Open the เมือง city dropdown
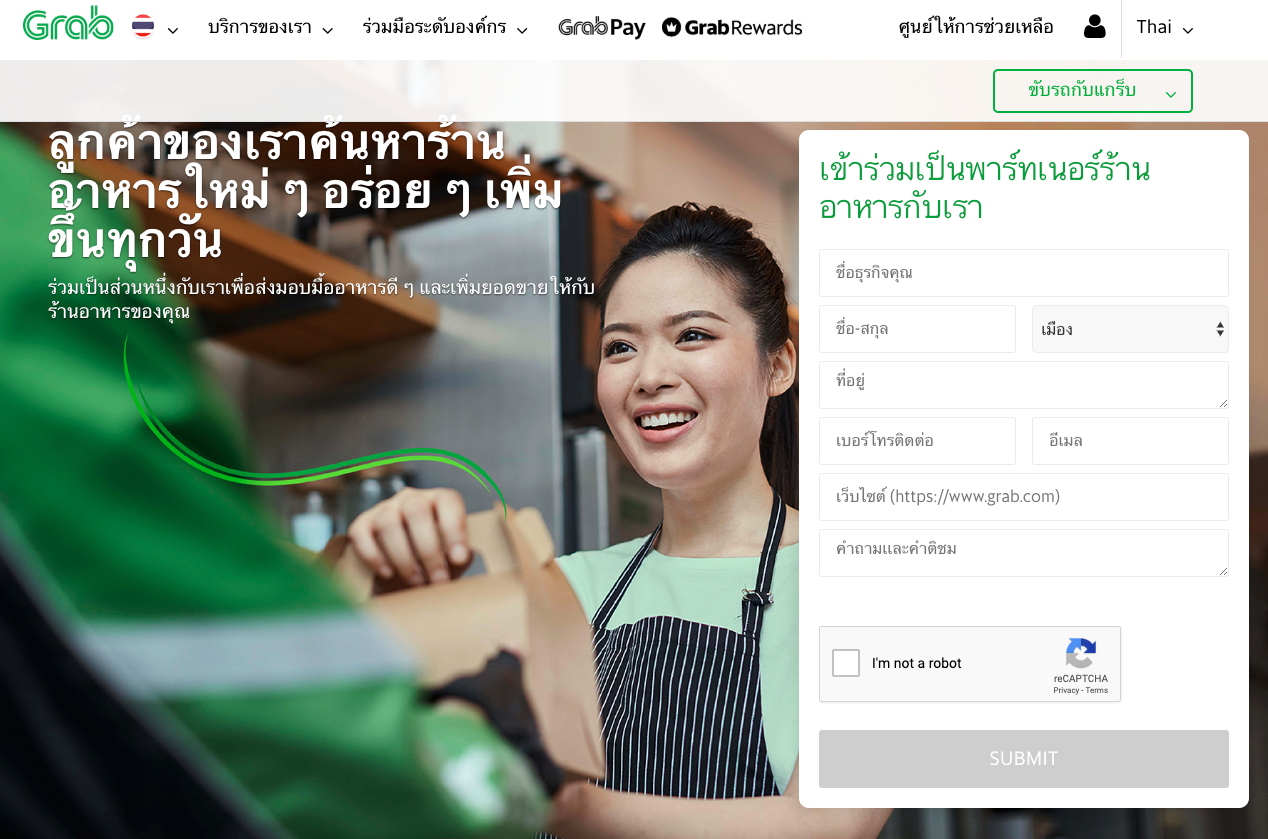This screenshot has width=1268, height=839. point(1130,329)
